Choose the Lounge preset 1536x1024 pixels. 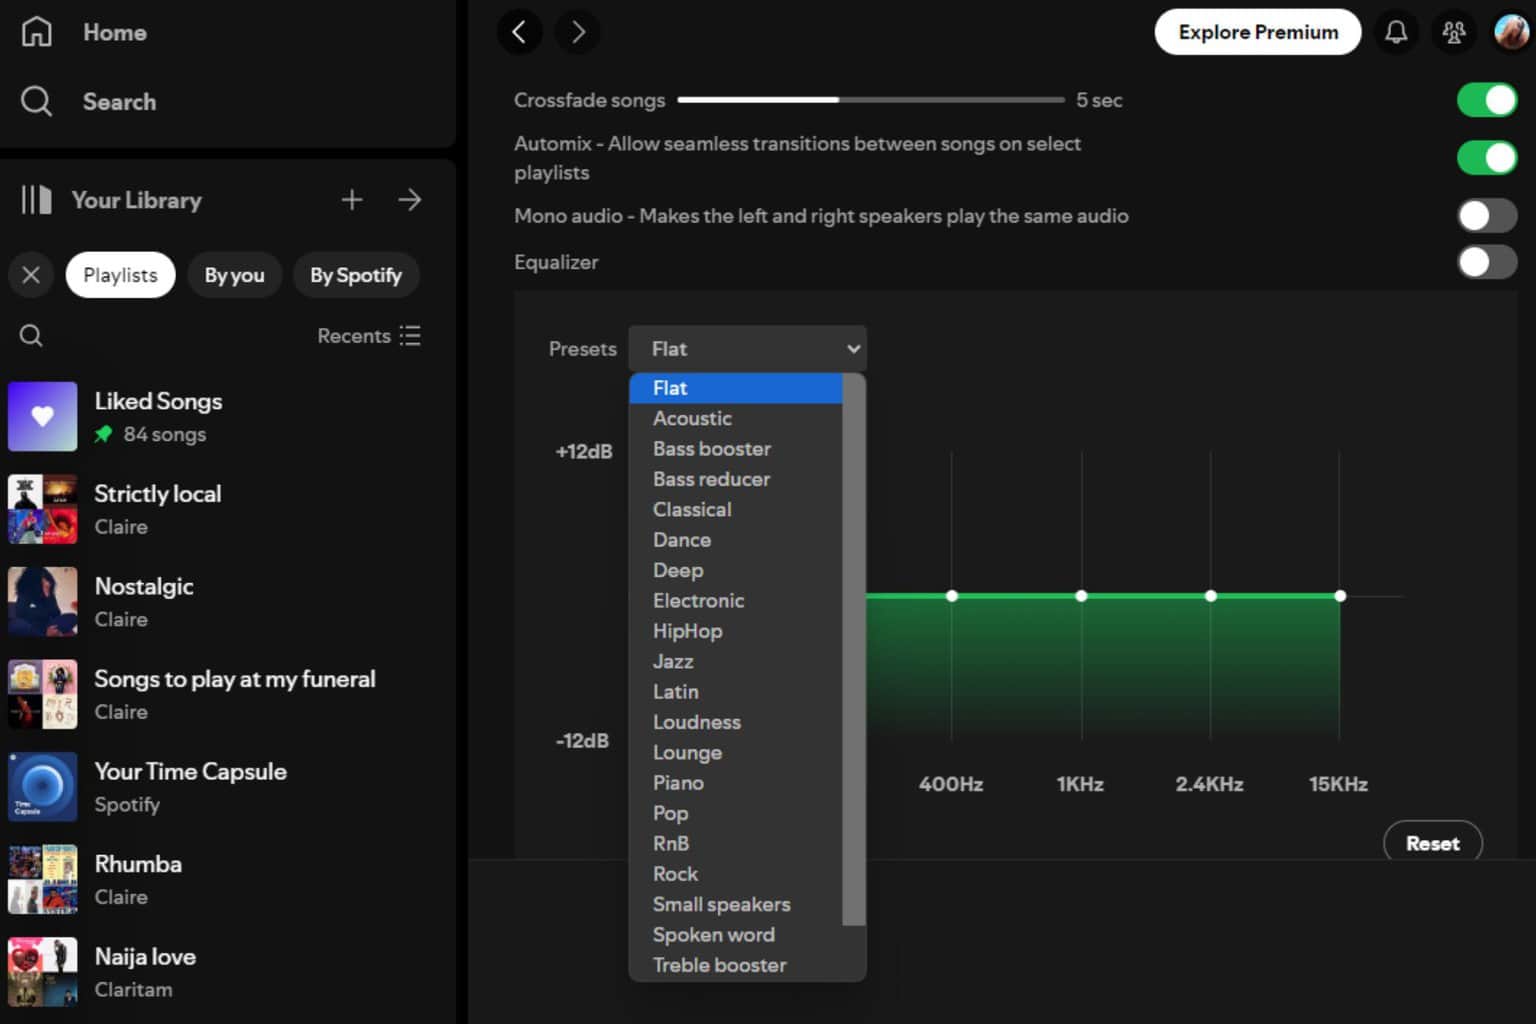pyautogui.click(x=736, y=752)
